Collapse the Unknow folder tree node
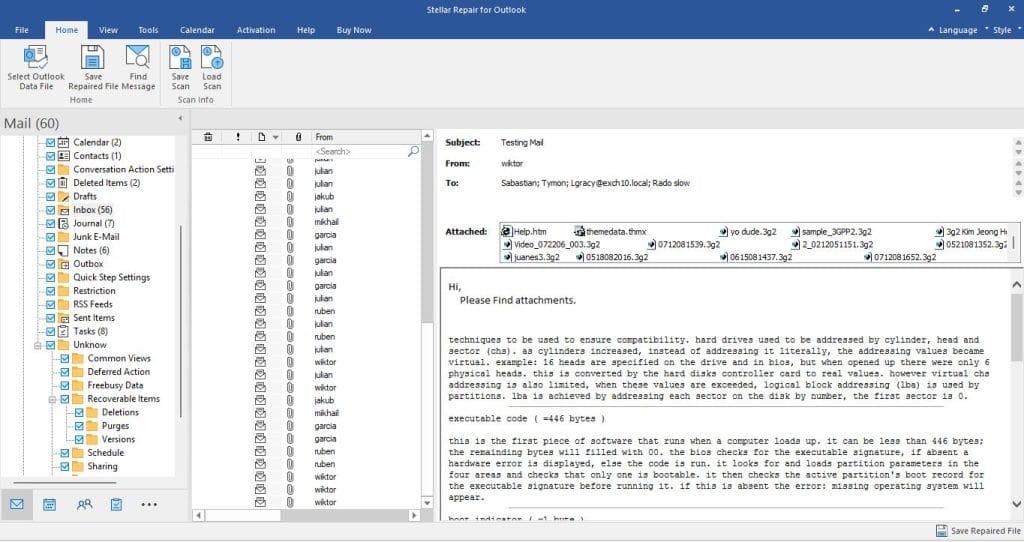The width and height of the screenshot is (1024, 542). 37,345
